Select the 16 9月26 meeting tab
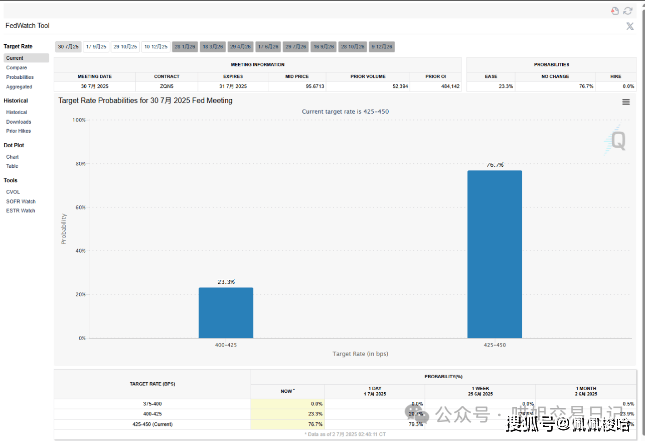Image resolution: width=645 pixels, height=441 pixels. pyautogui.click(x=323, y=47)
